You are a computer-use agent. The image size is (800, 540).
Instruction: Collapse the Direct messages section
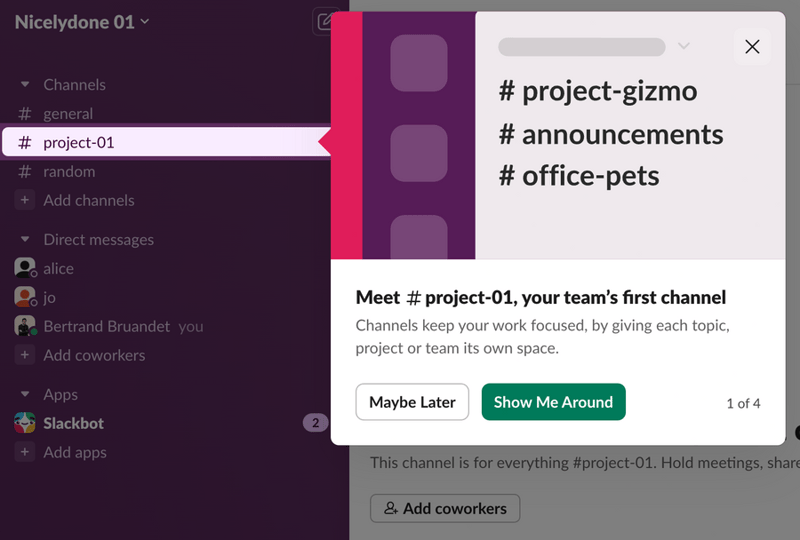click(x=25, y=239)
